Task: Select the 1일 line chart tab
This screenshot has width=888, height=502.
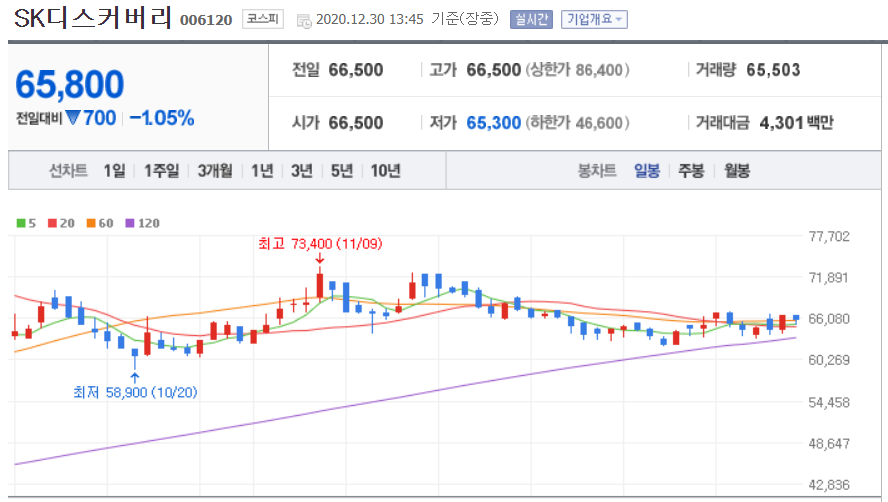Action: click(114, 170)
